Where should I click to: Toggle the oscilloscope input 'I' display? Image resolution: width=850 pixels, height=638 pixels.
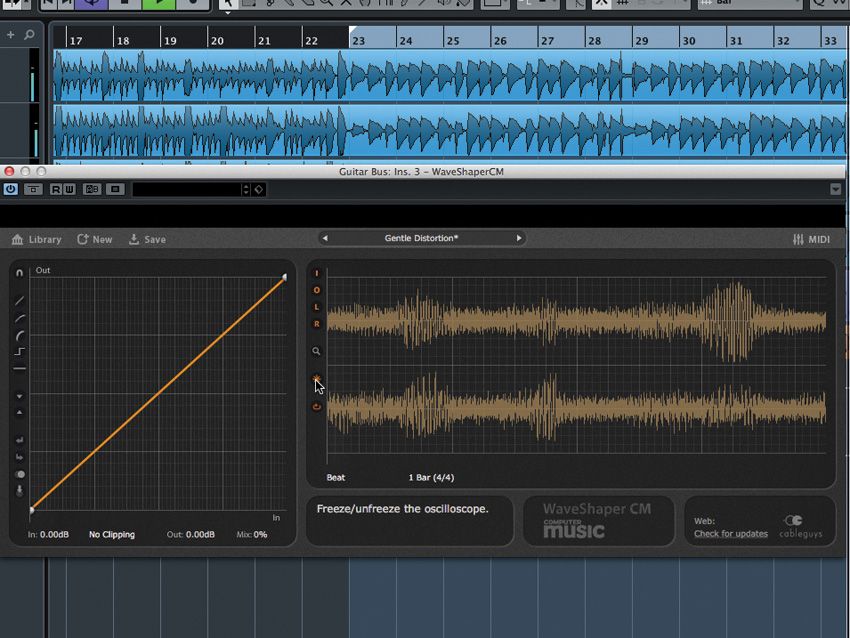[317, 273]
